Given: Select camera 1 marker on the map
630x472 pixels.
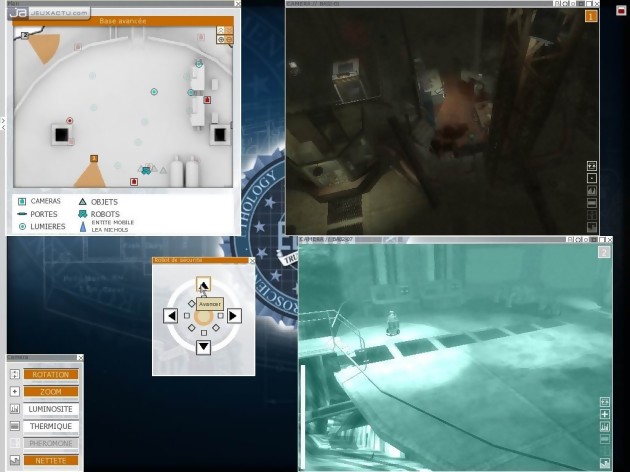Looking at the screenshot, I should click(x=94, y=159).
